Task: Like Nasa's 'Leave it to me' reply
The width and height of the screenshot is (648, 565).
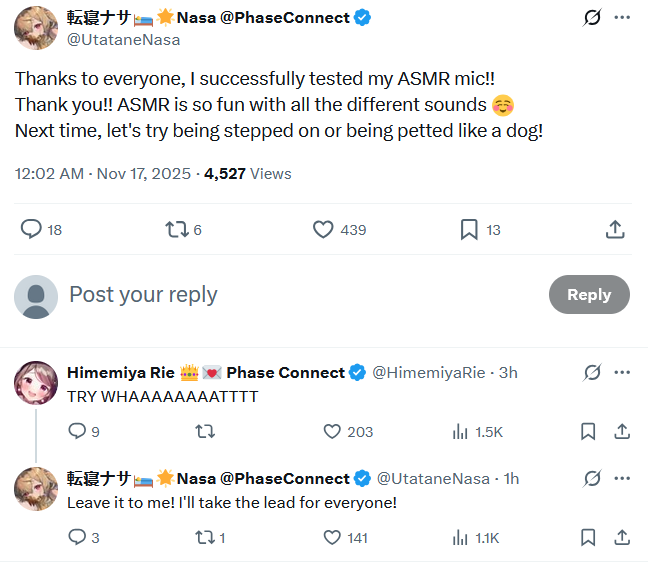Action: tap(332, 538)
